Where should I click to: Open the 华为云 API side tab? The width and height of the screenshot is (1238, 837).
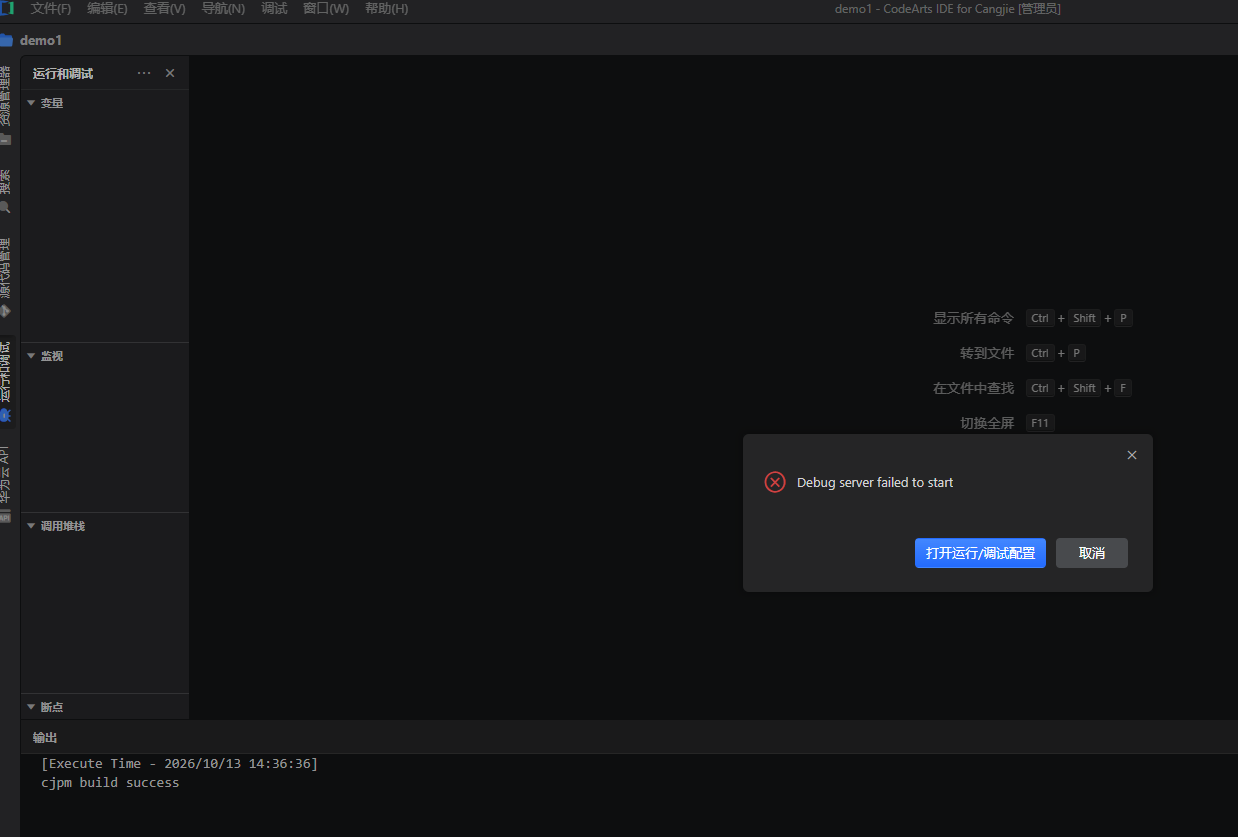click(6, 483)
